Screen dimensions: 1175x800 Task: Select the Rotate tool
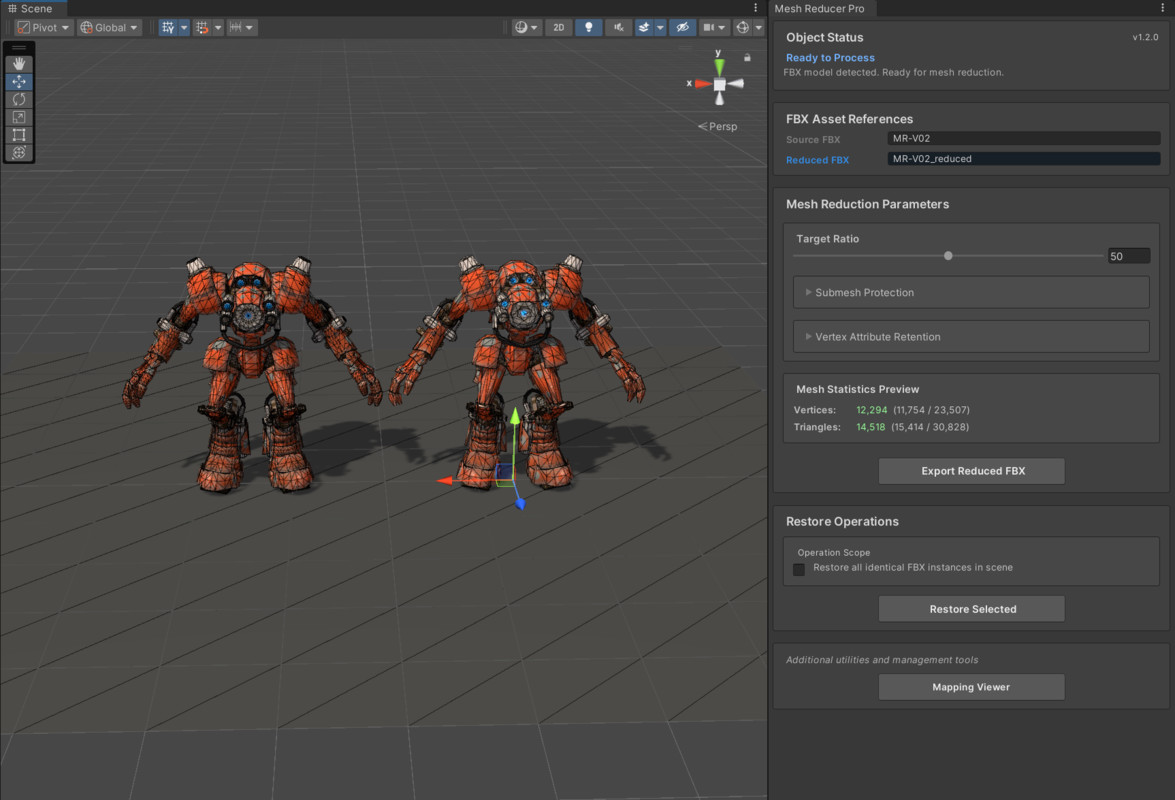[19, 99]
